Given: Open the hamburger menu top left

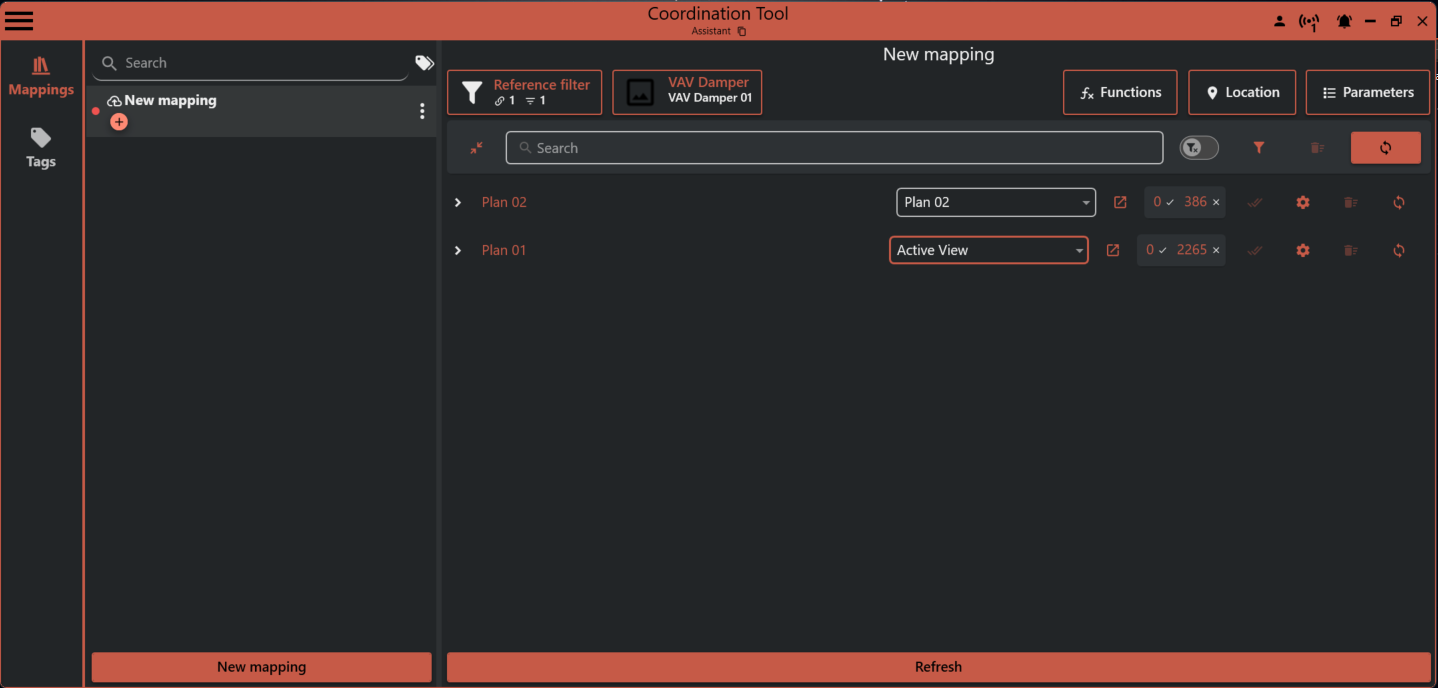Looking at the screenshot, I should pos(19,20).
